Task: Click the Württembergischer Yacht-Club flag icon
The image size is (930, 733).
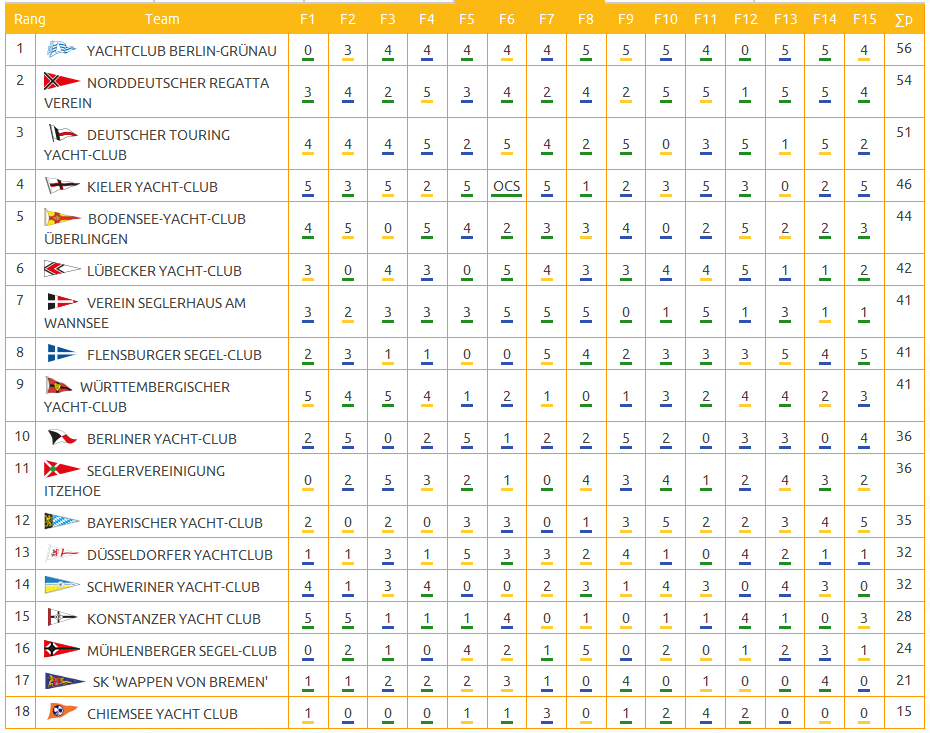Action: pyautogui.click(x=59, y=385)
